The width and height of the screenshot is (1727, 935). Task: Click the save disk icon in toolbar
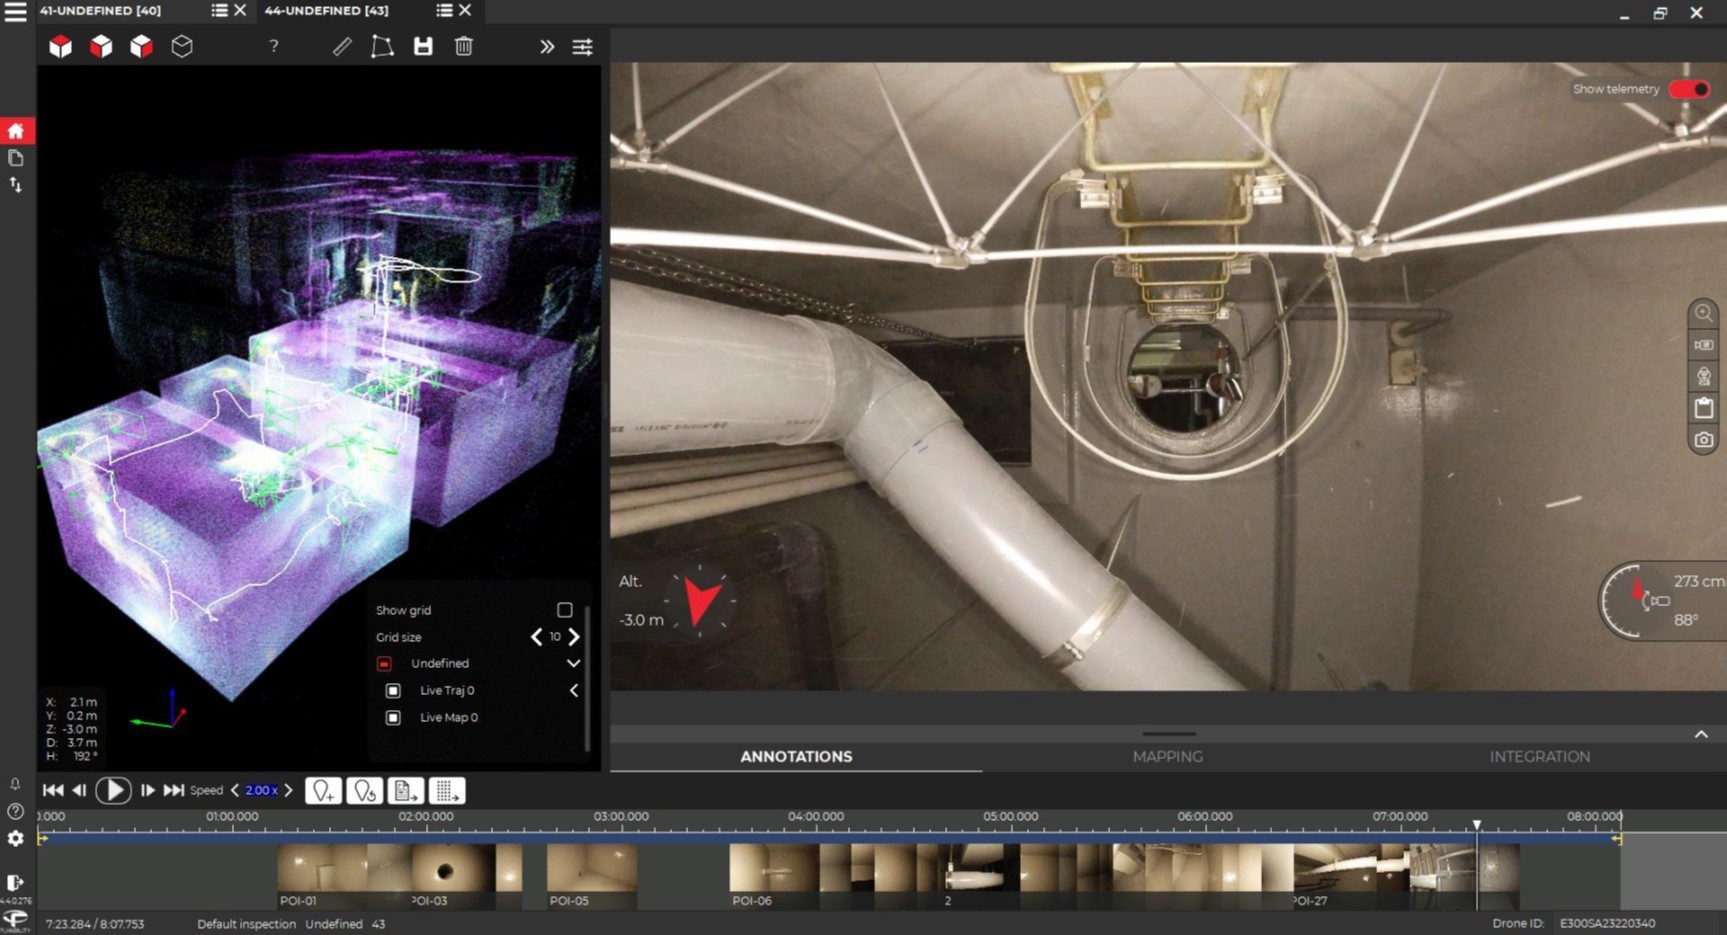click(x=423, y=46)
